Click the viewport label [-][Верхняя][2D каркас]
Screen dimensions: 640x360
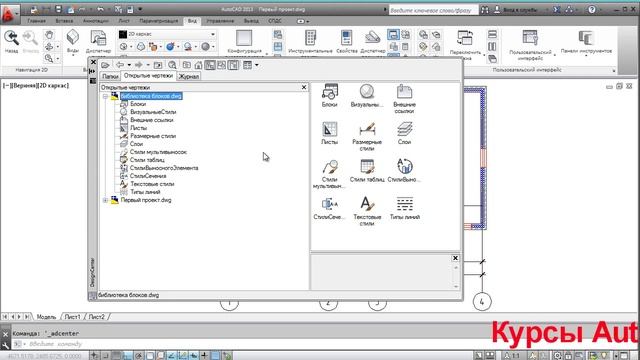(36, 86)
